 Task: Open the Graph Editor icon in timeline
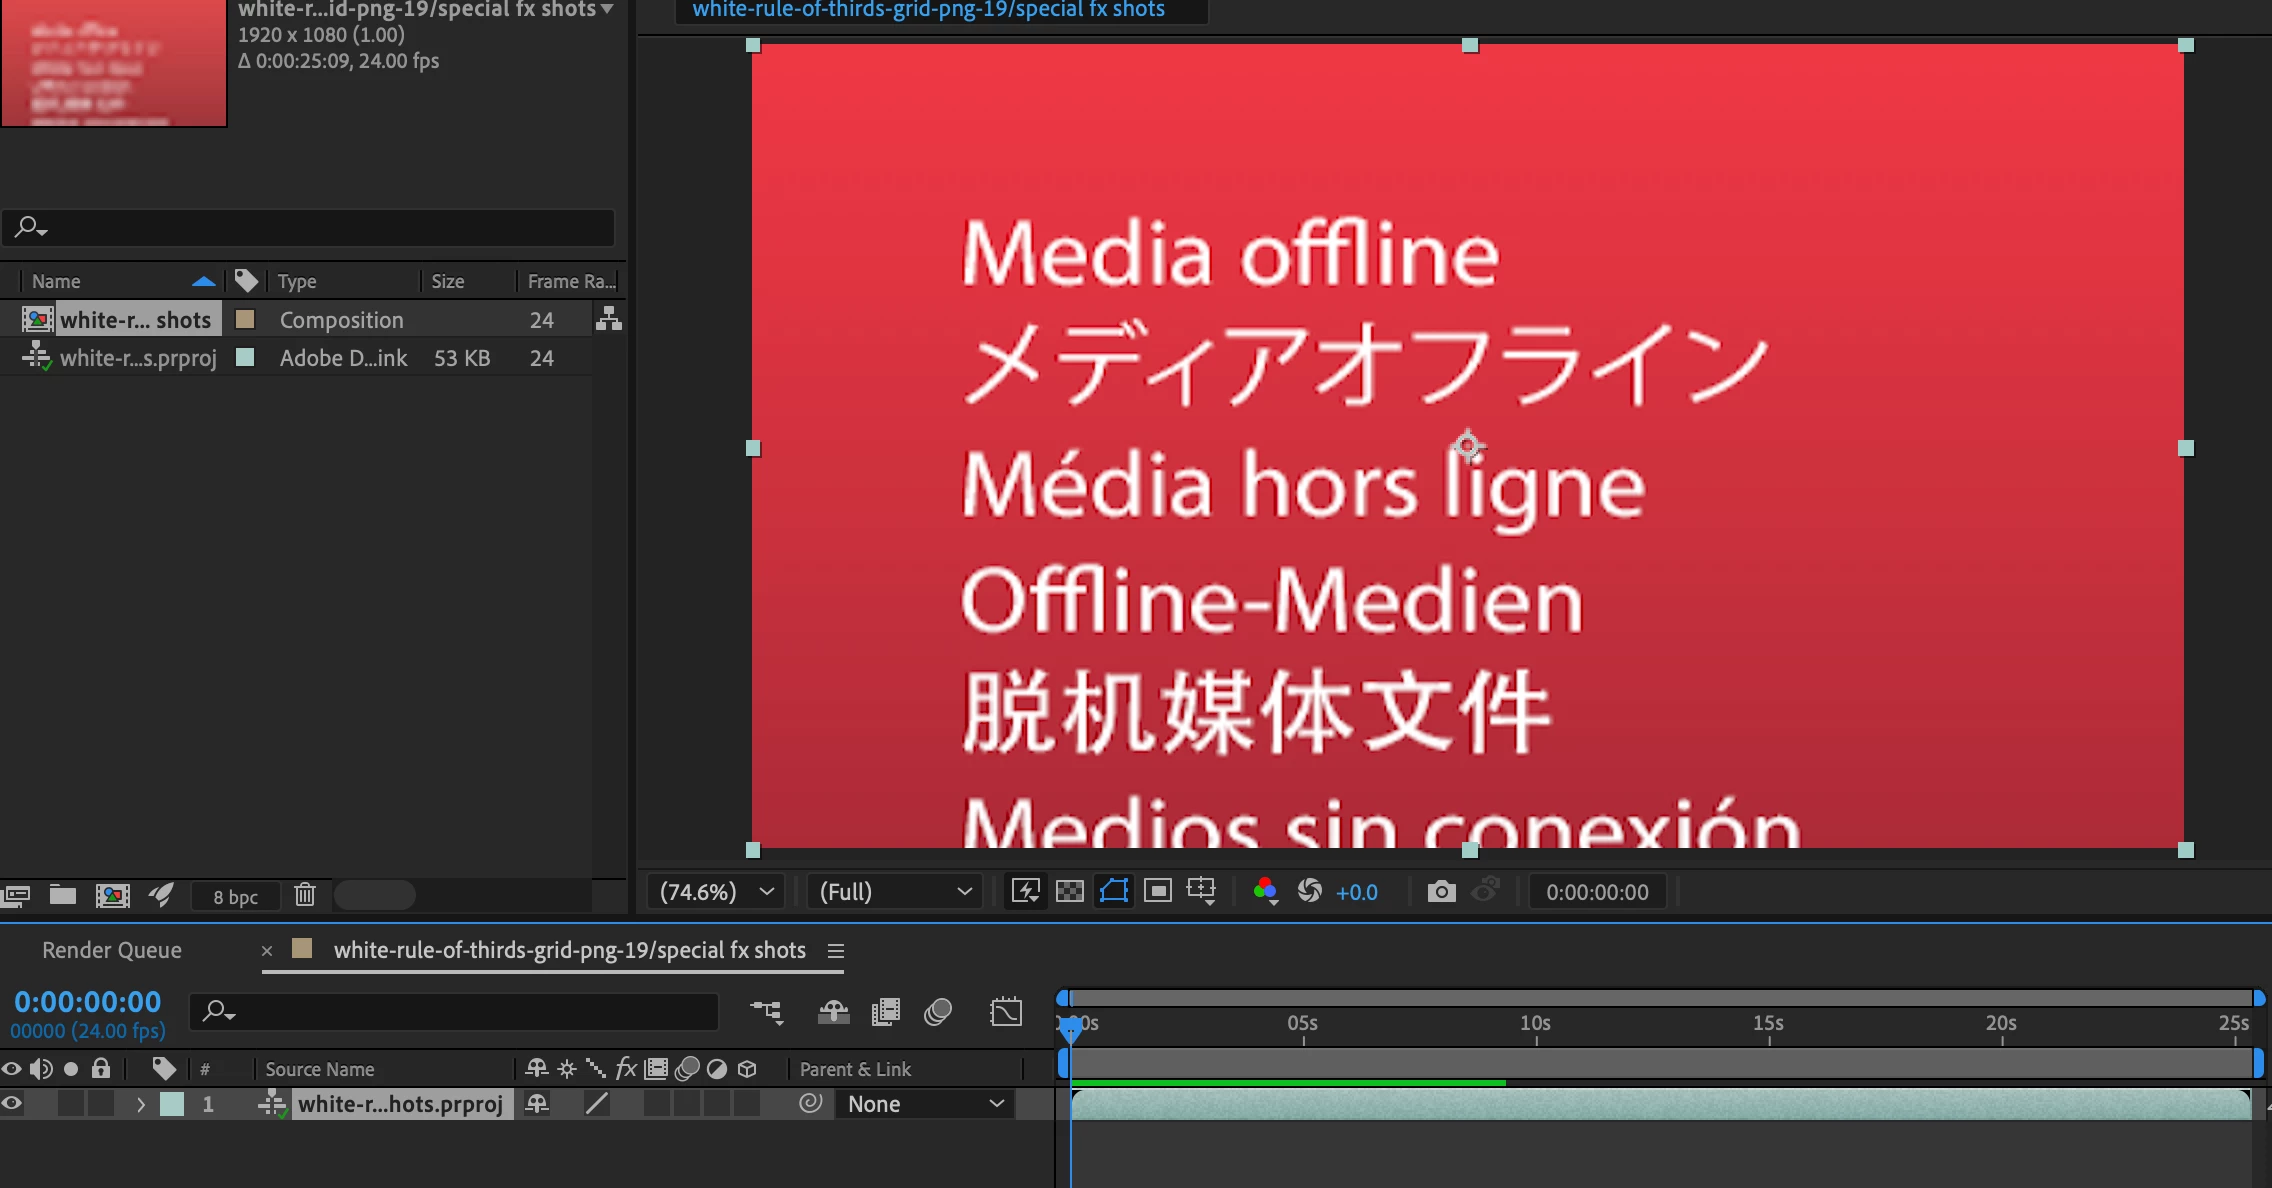pos(1006,1012)
